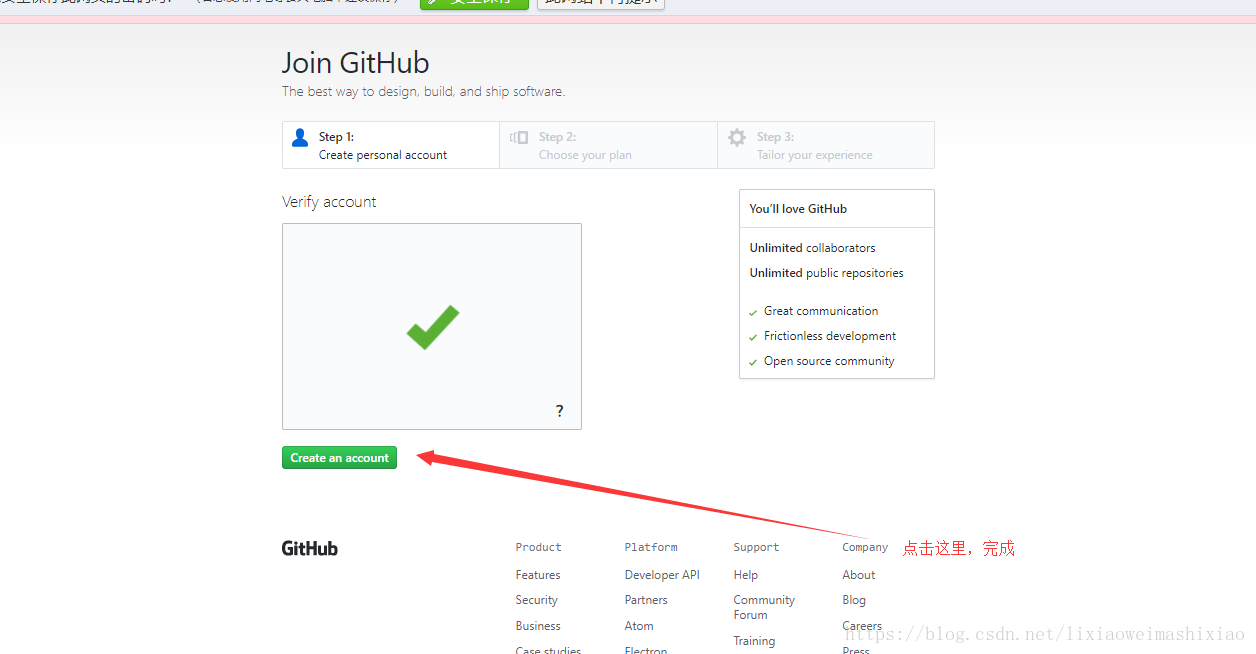Click the Step 1 person icon
Image resolution: width=1256 pixels, height=654 pixels.
click(x=299, y=138)
